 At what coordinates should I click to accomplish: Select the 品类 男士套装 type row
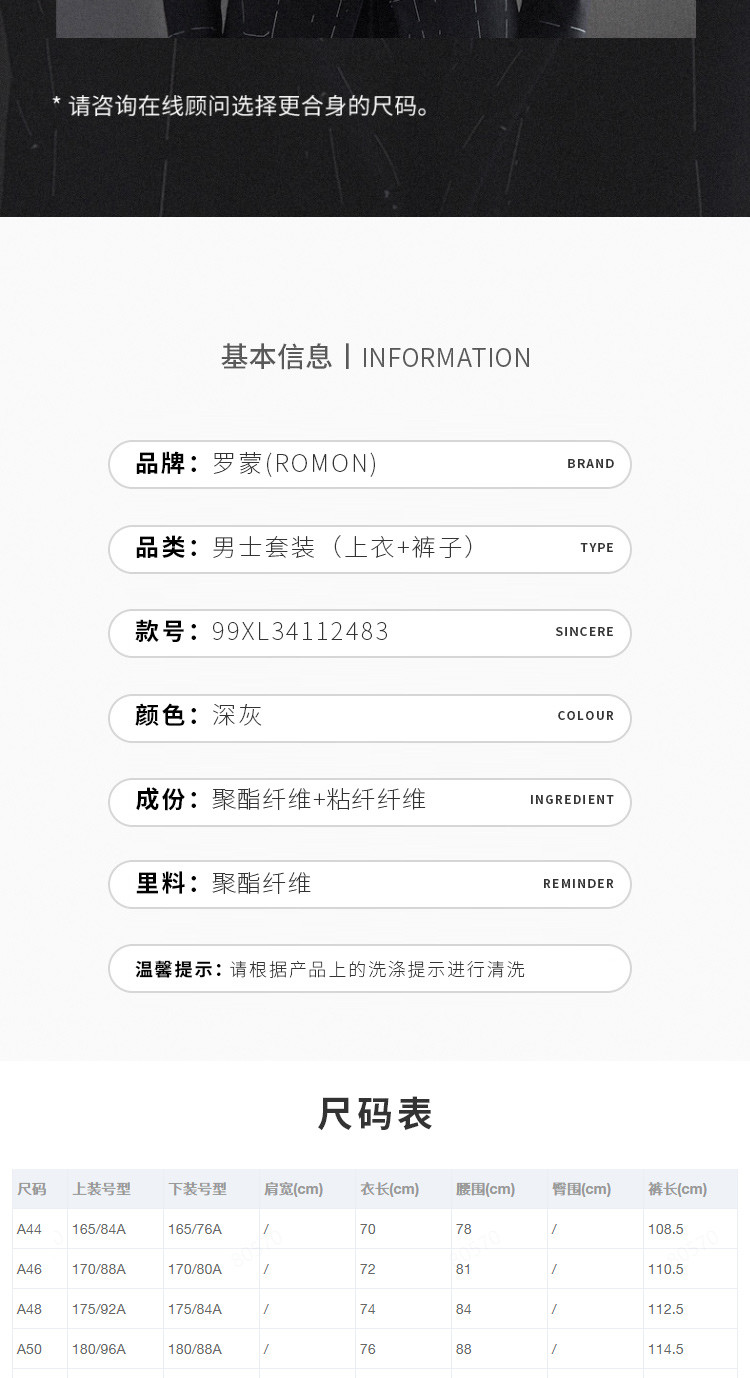point(369,548)
